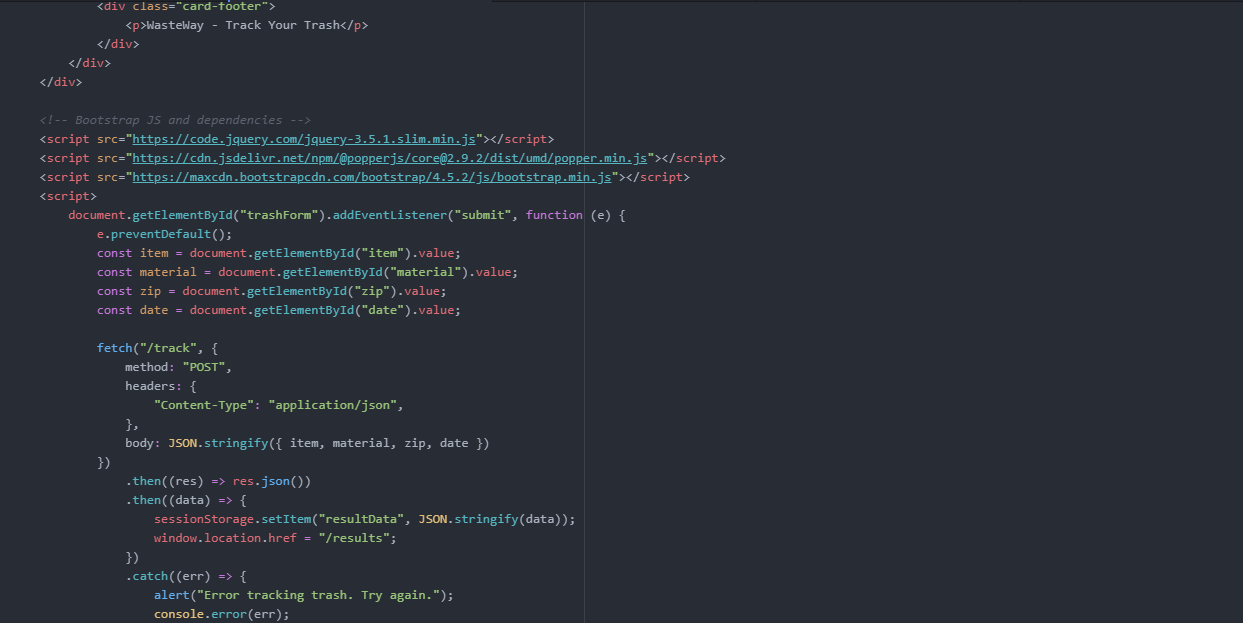Click the "application/json" string value
The height and width of the screenshot is (623, 1243).
tap(333, 405)
